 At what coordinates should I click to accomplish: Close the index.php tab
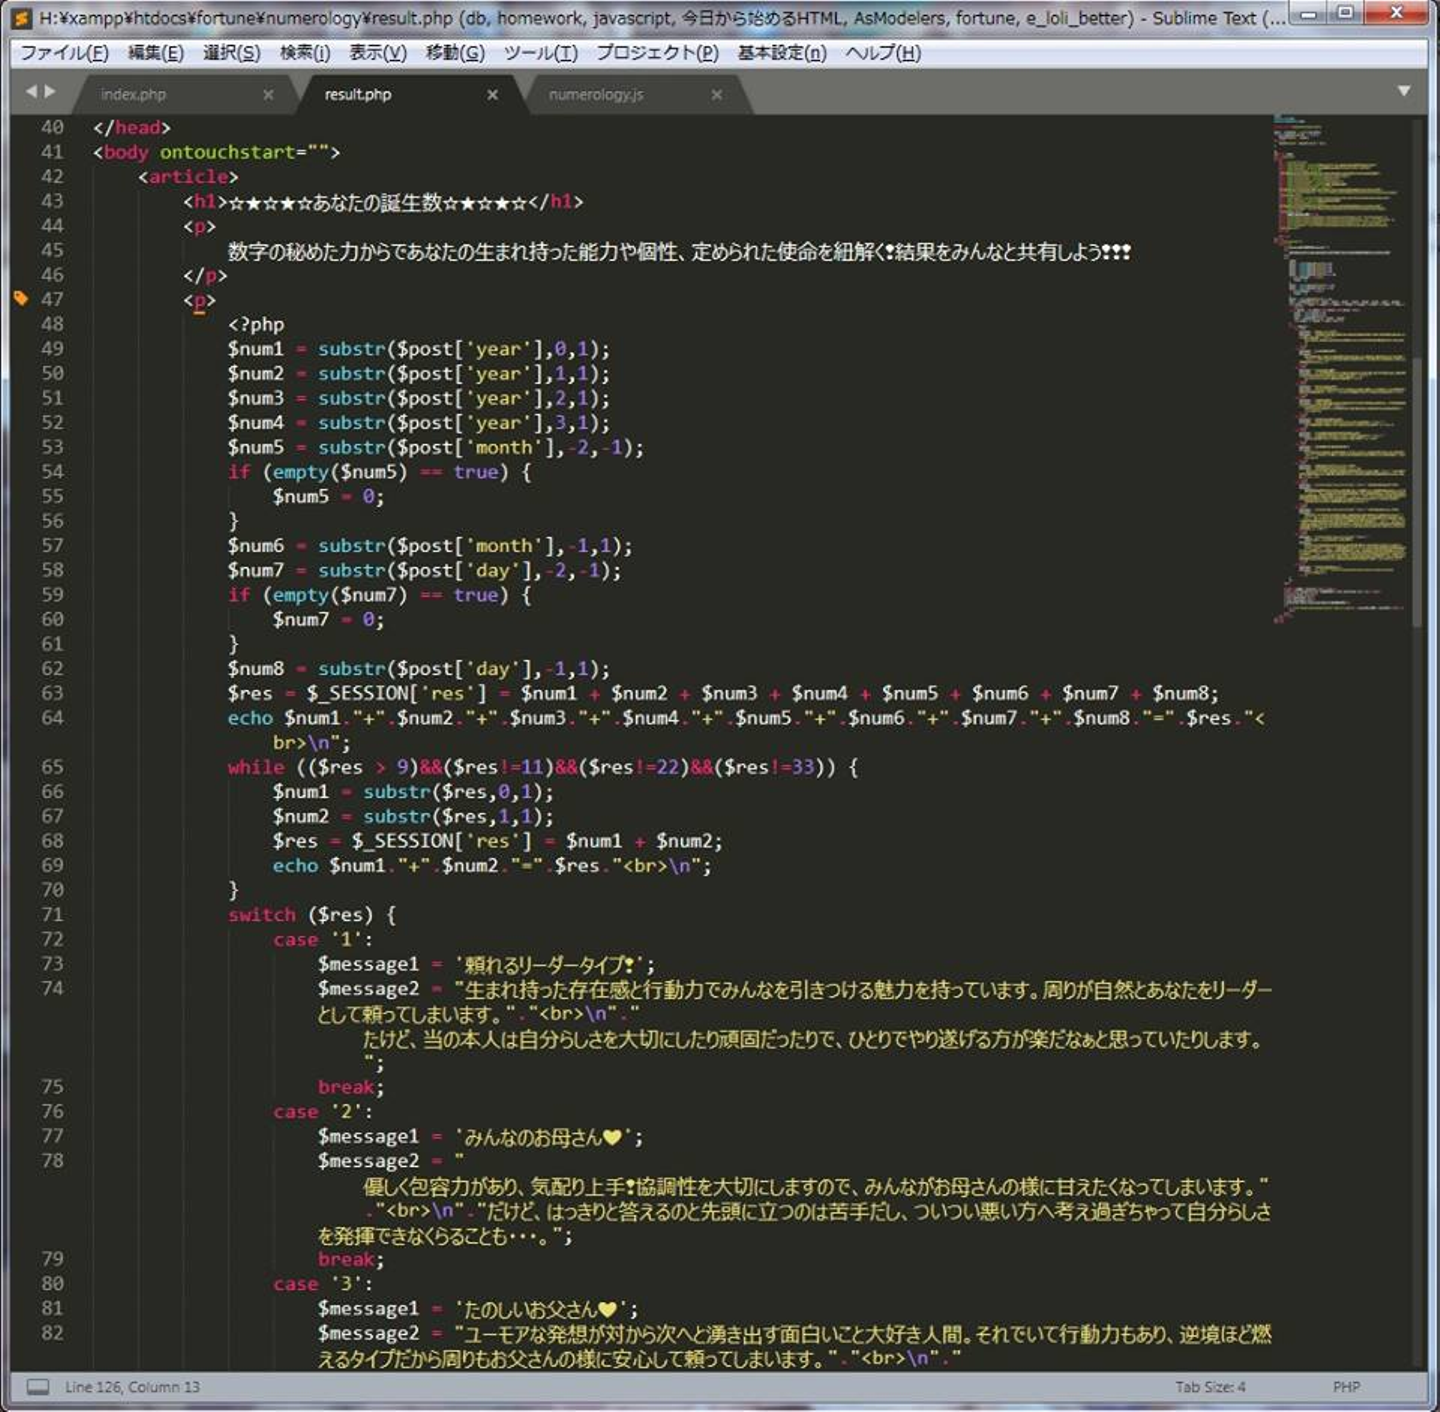coord(268,95)
